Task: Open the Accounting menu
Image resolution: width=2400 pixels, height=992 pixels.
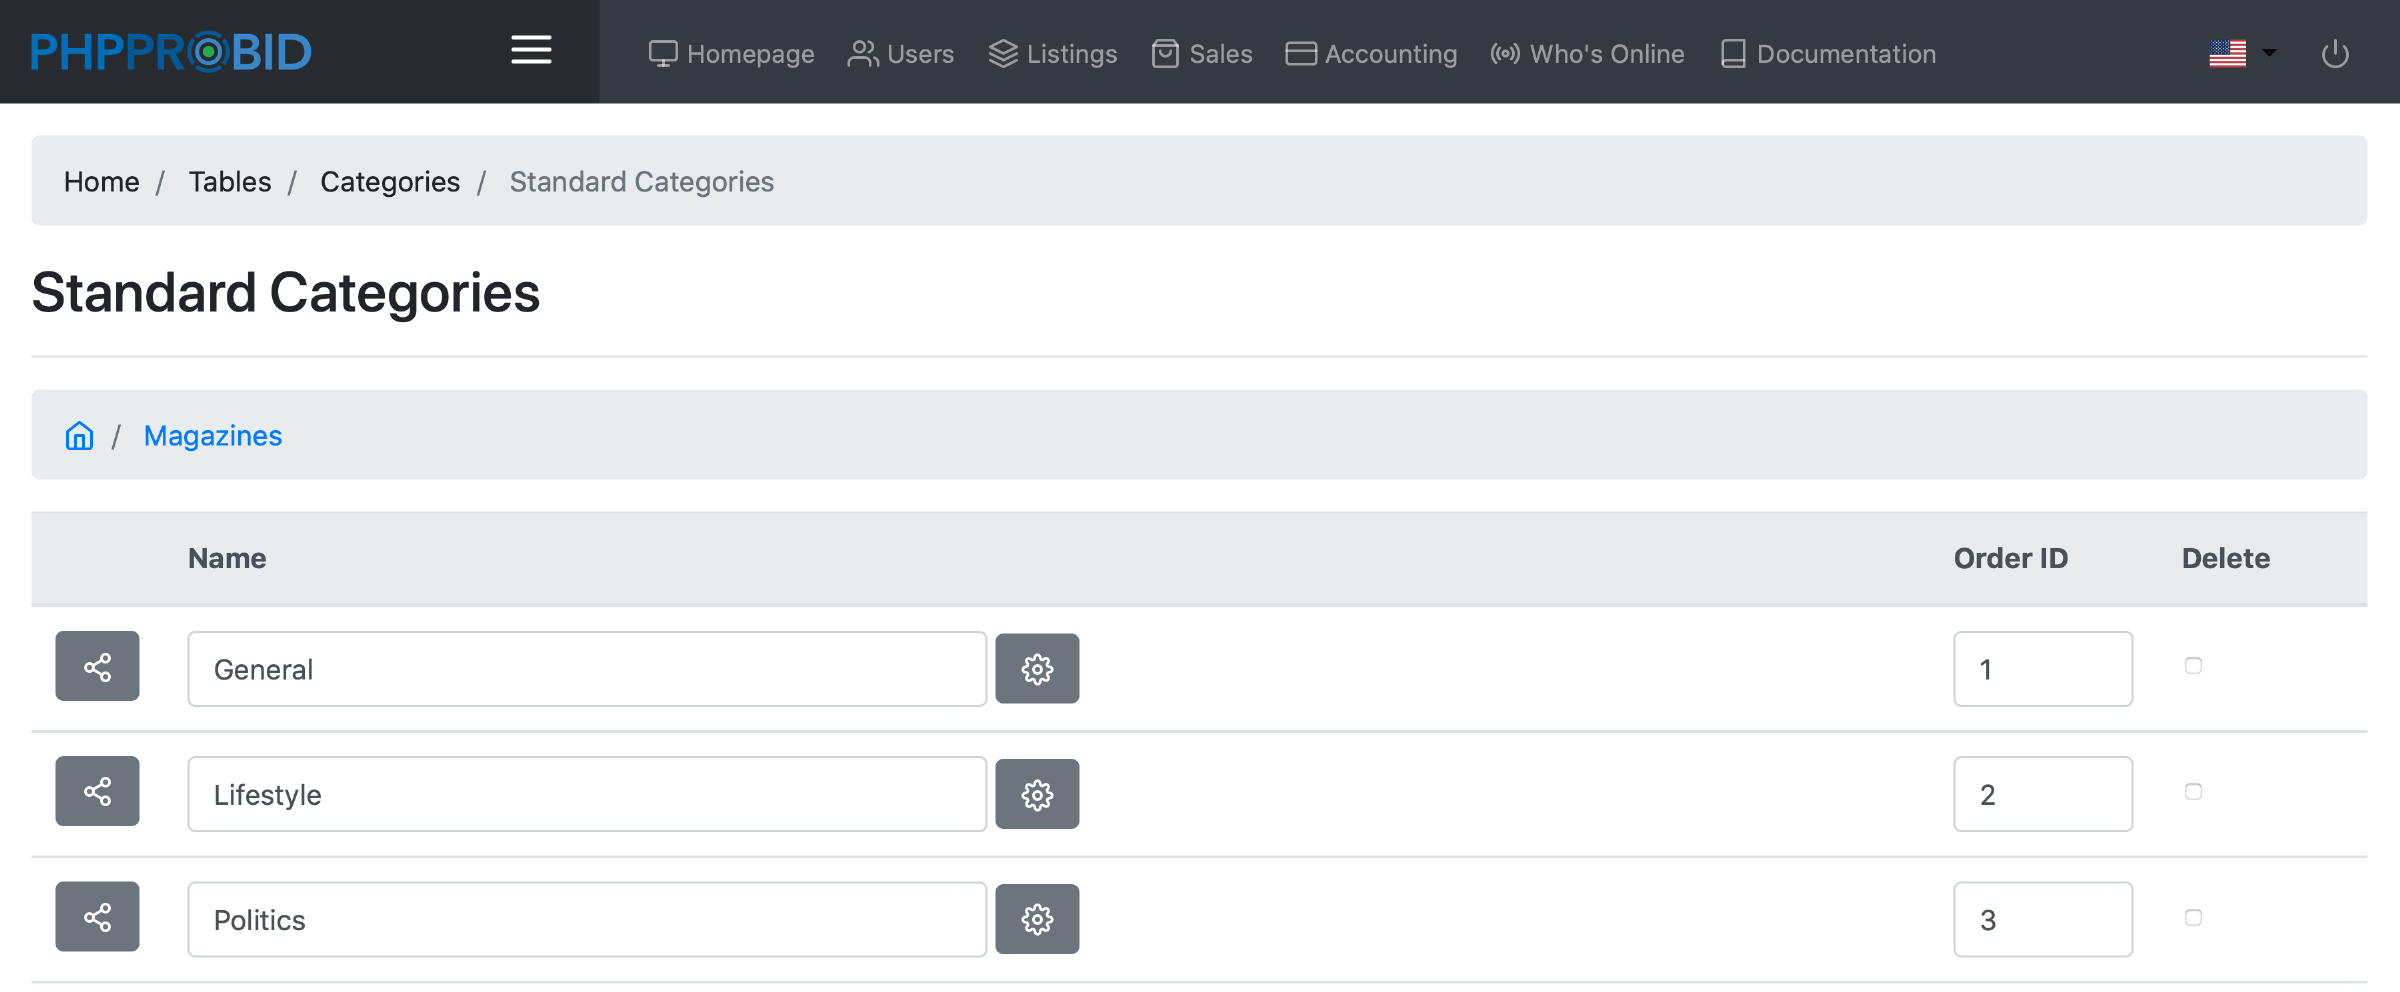Action: click(x=1371, y=54)
